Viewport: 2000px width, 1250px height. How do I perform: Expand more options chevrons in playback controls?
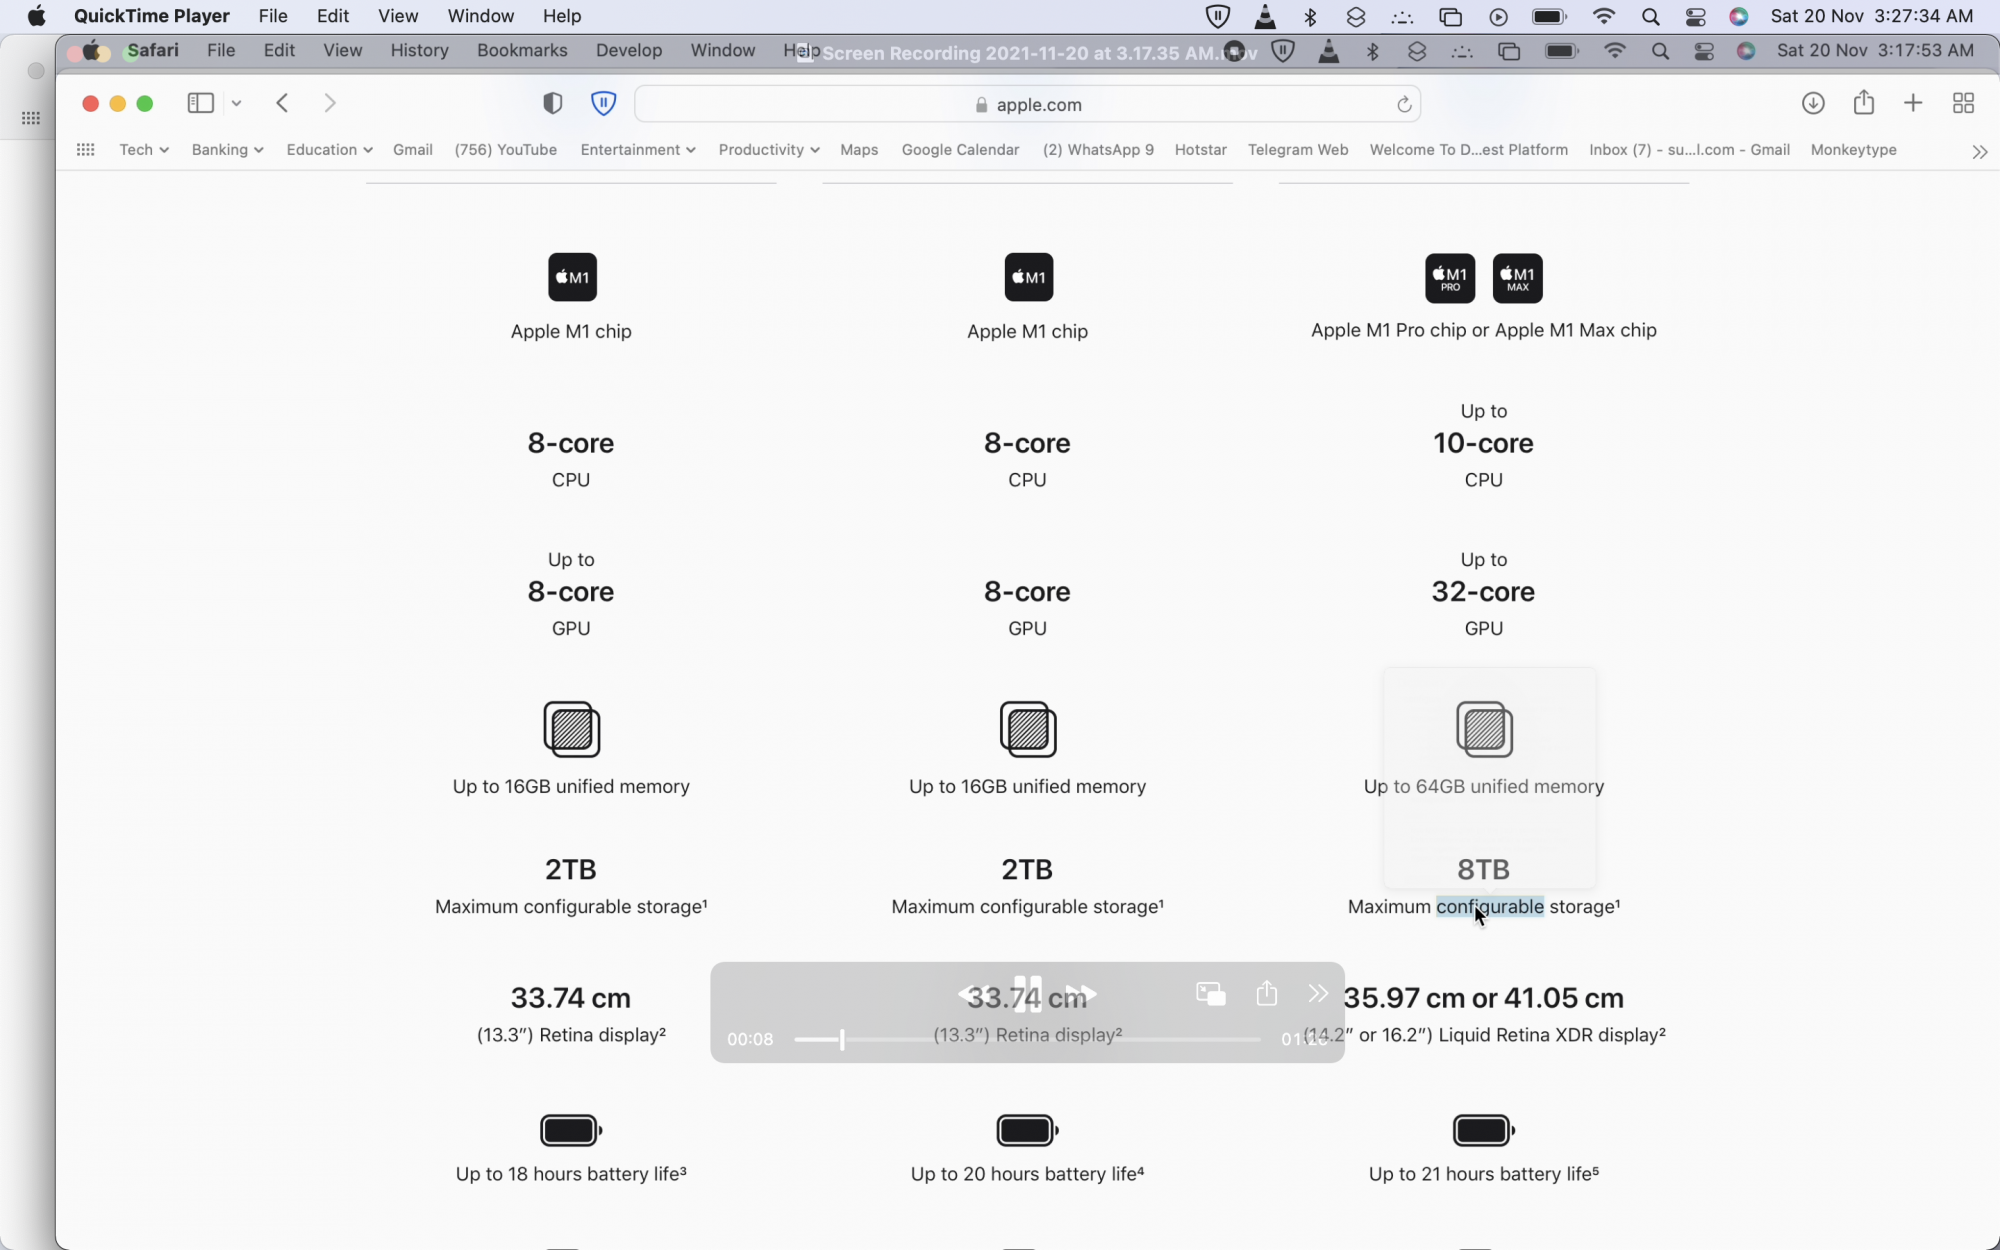tap(1317, 993)
